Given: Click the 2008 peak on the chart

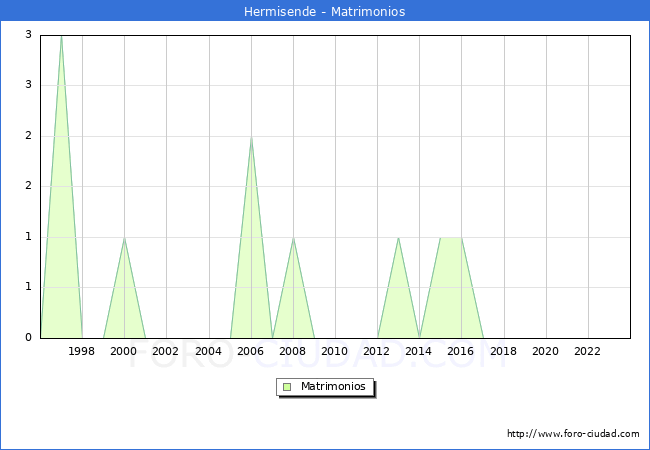Looking at the screenshot, I should click(293, 238).
